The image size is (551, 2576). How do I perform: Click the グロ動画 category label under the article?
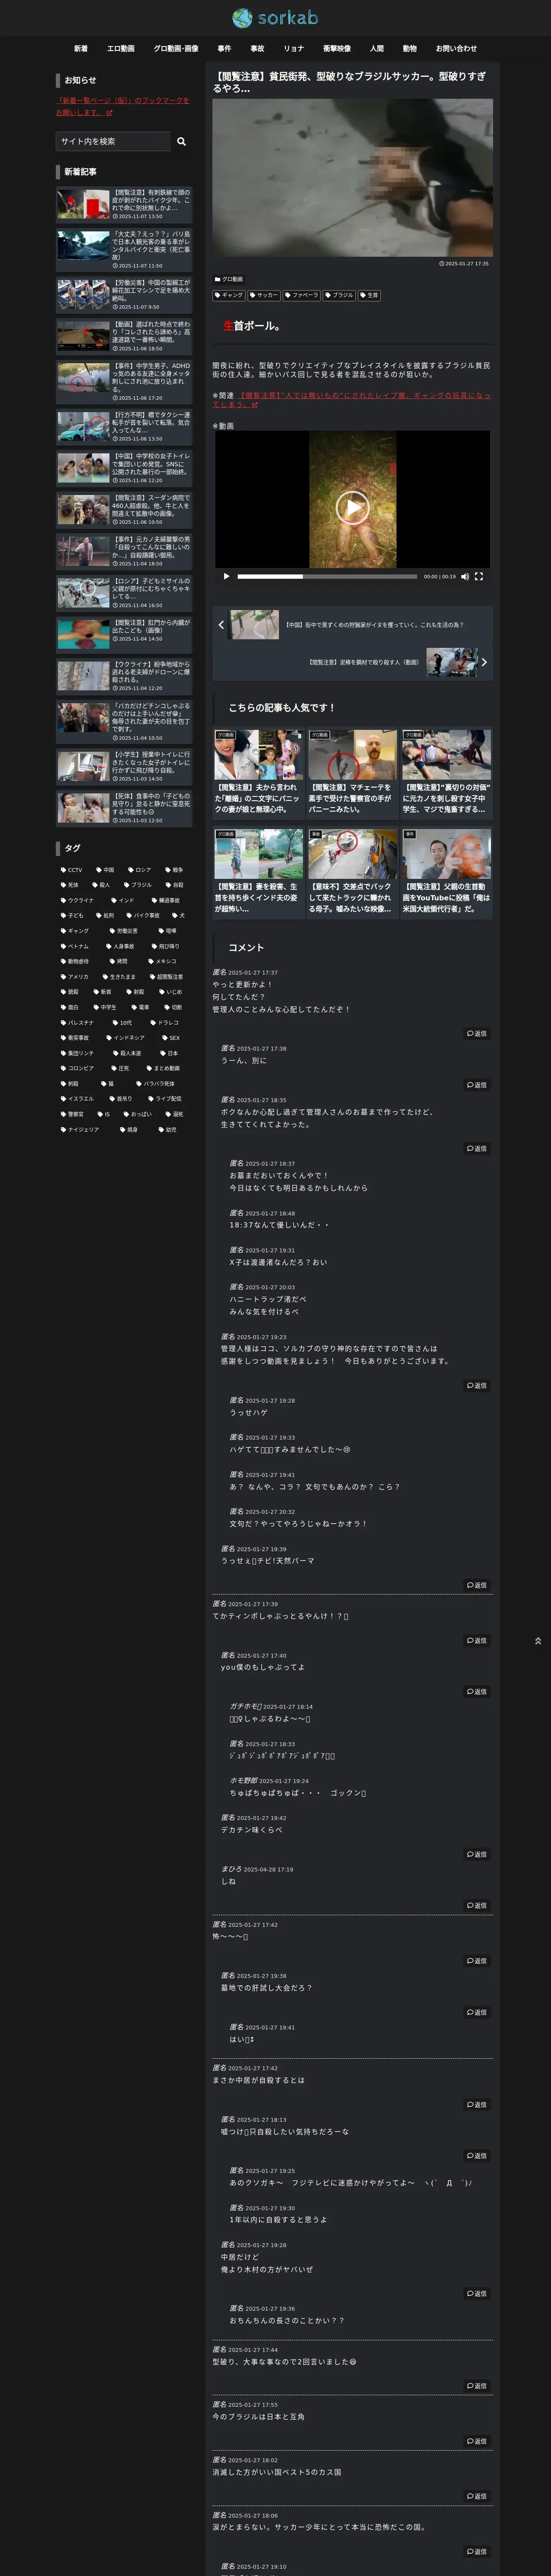pyautogui.click(x=229, y=279)
